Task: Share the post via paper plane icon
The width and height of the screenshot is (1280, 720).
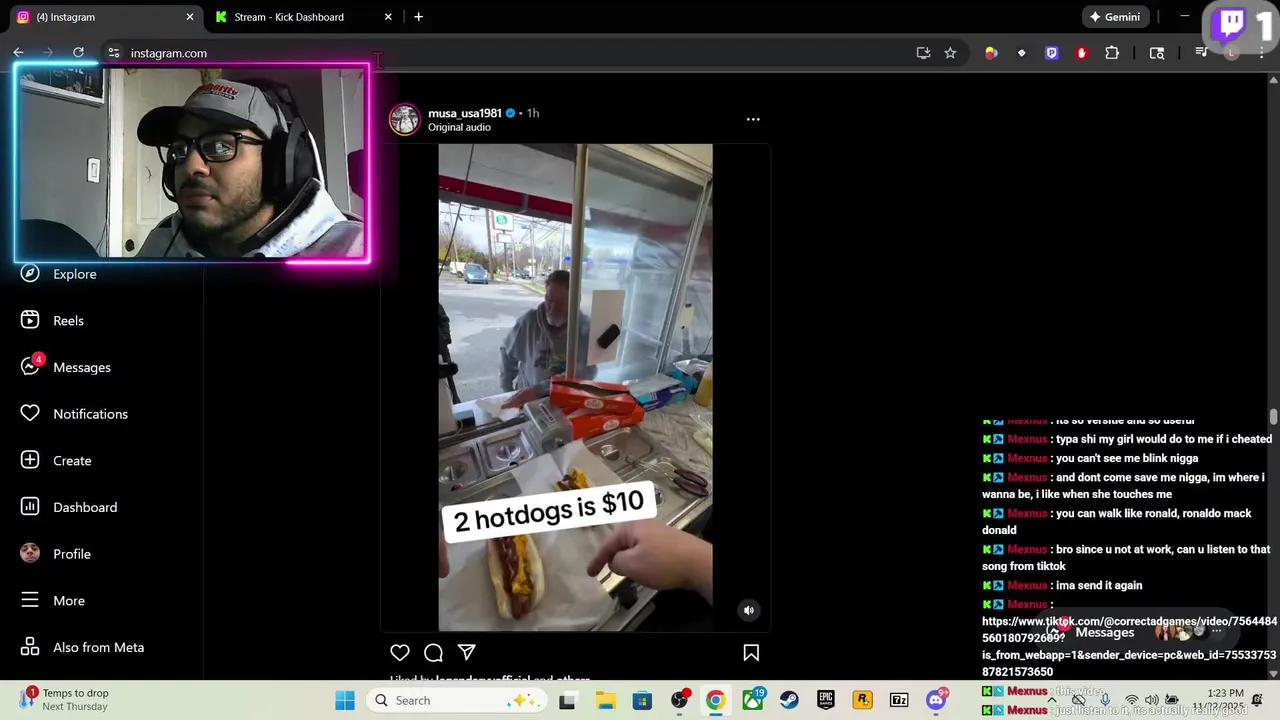Action: (467, 653)
